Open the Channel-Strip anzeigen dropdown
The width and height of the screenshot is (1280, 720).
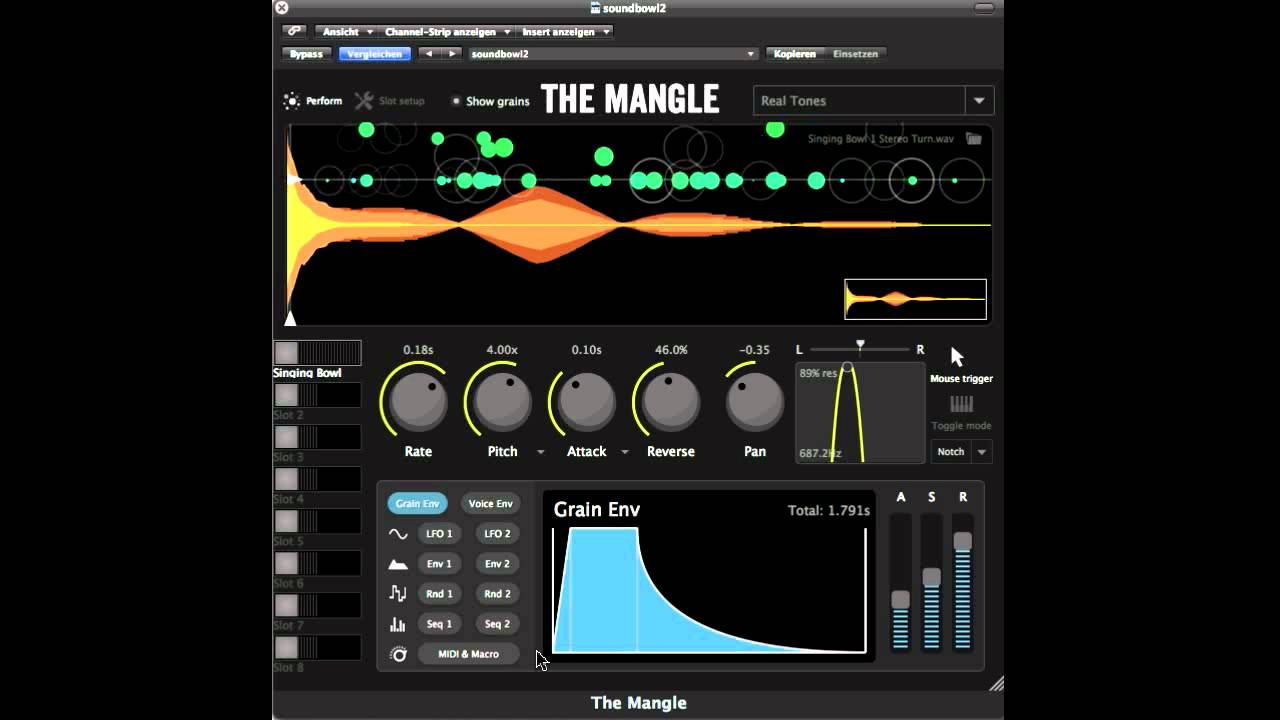447,32
